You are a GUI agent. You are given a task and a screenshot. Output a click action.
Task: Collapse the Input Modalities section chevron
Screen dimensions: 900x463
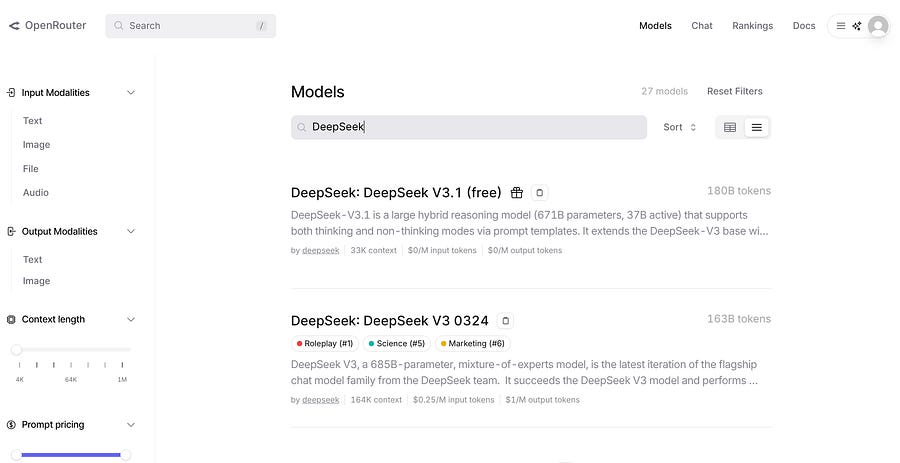[131, 92]
